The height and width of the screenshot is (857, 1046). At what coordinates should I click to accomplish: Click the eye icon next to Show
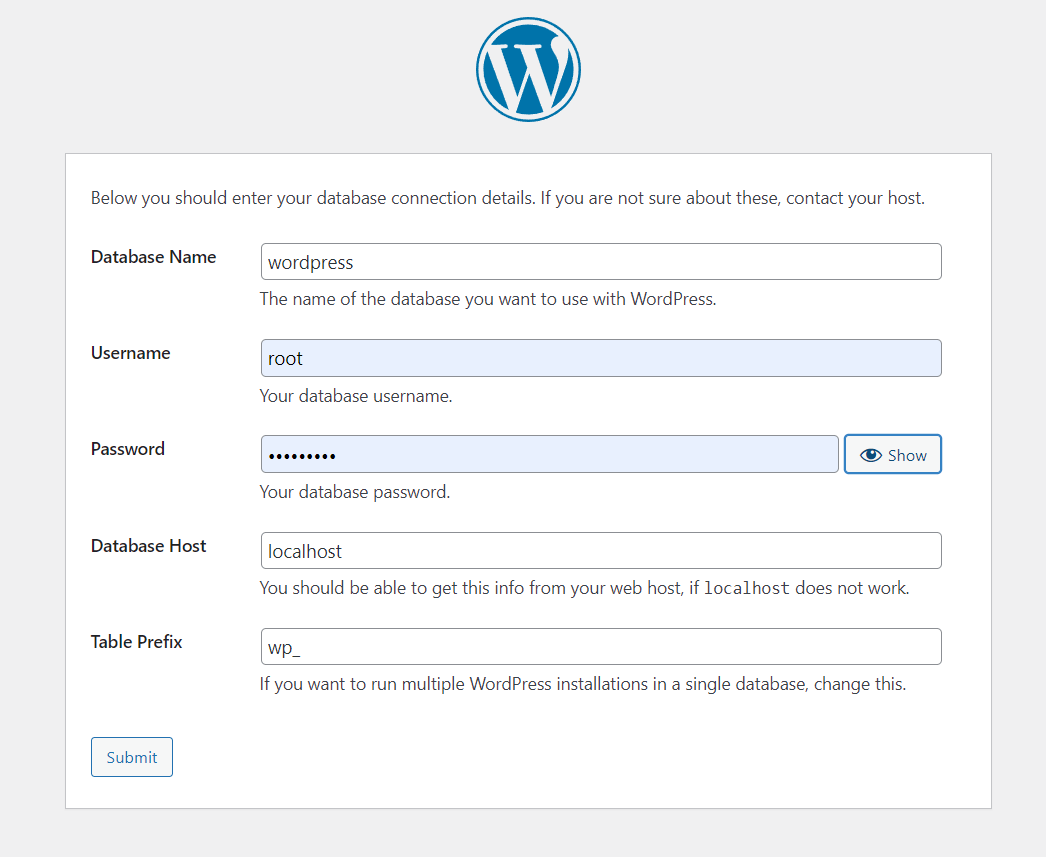tap(869, 454)
